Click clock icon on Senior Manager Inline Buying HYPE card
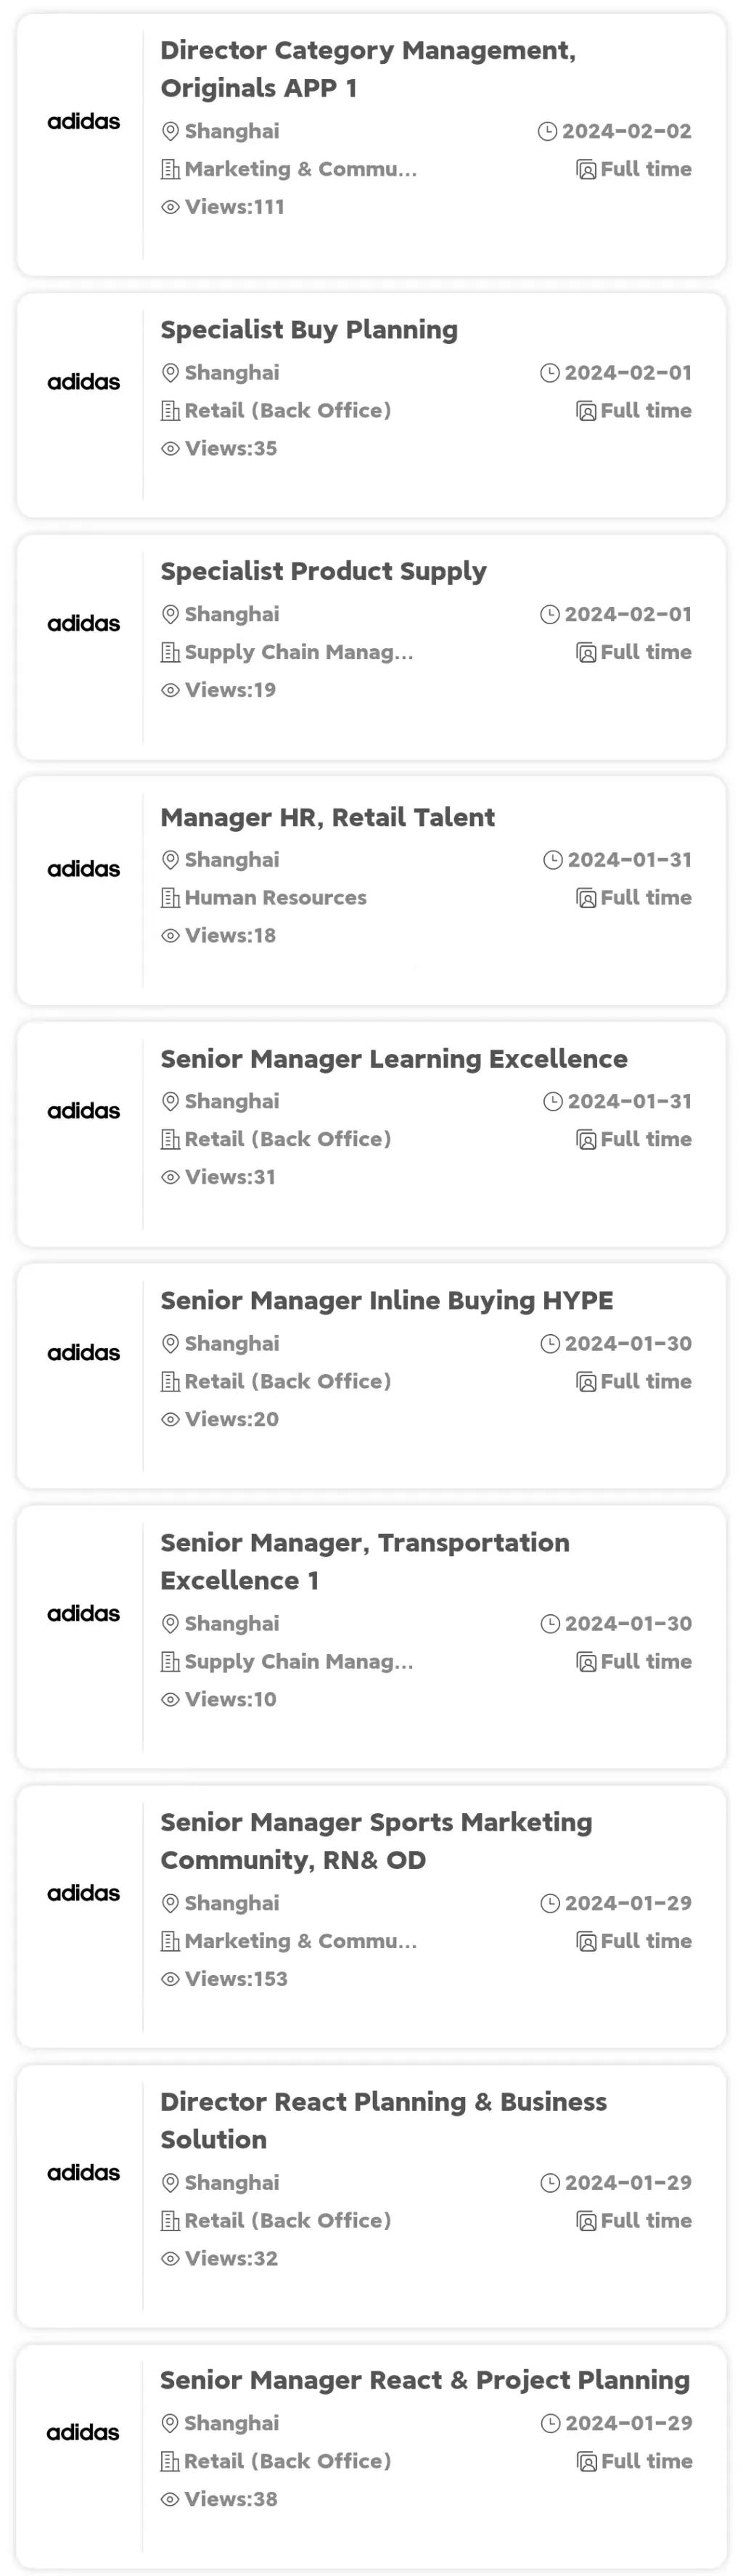Viewport: 743px width, 2576px height. pos(550,1344)
